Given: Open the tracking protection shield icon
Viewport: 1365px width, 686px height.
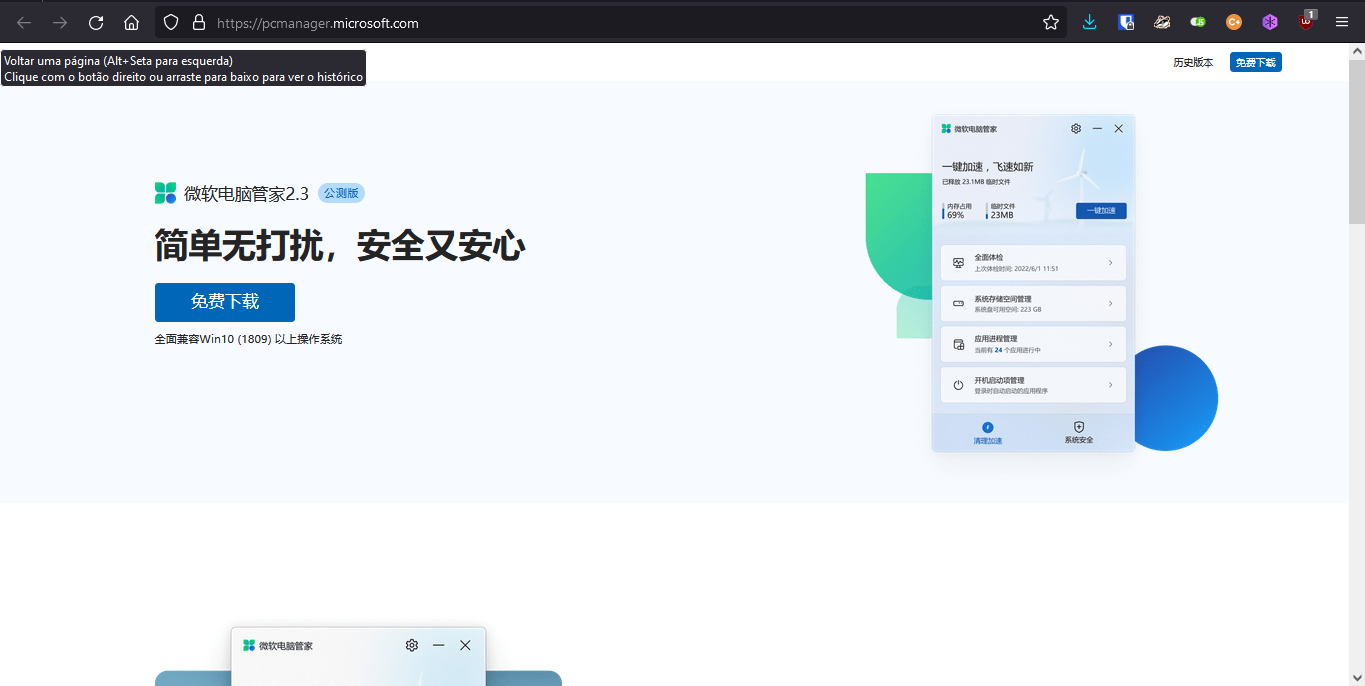Looking at the screenshot, I should point(171,22).
